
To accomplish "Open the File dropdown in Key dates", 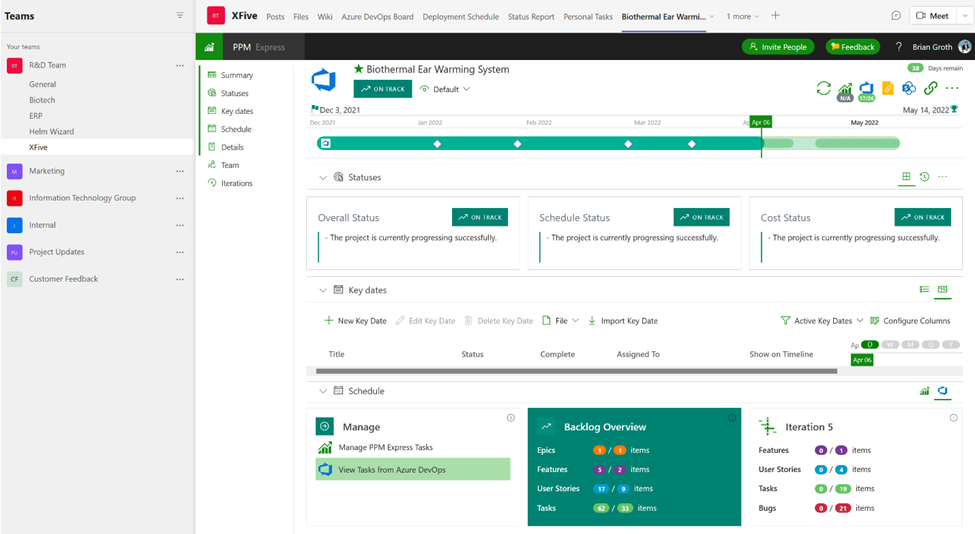I will click(560, 321).
